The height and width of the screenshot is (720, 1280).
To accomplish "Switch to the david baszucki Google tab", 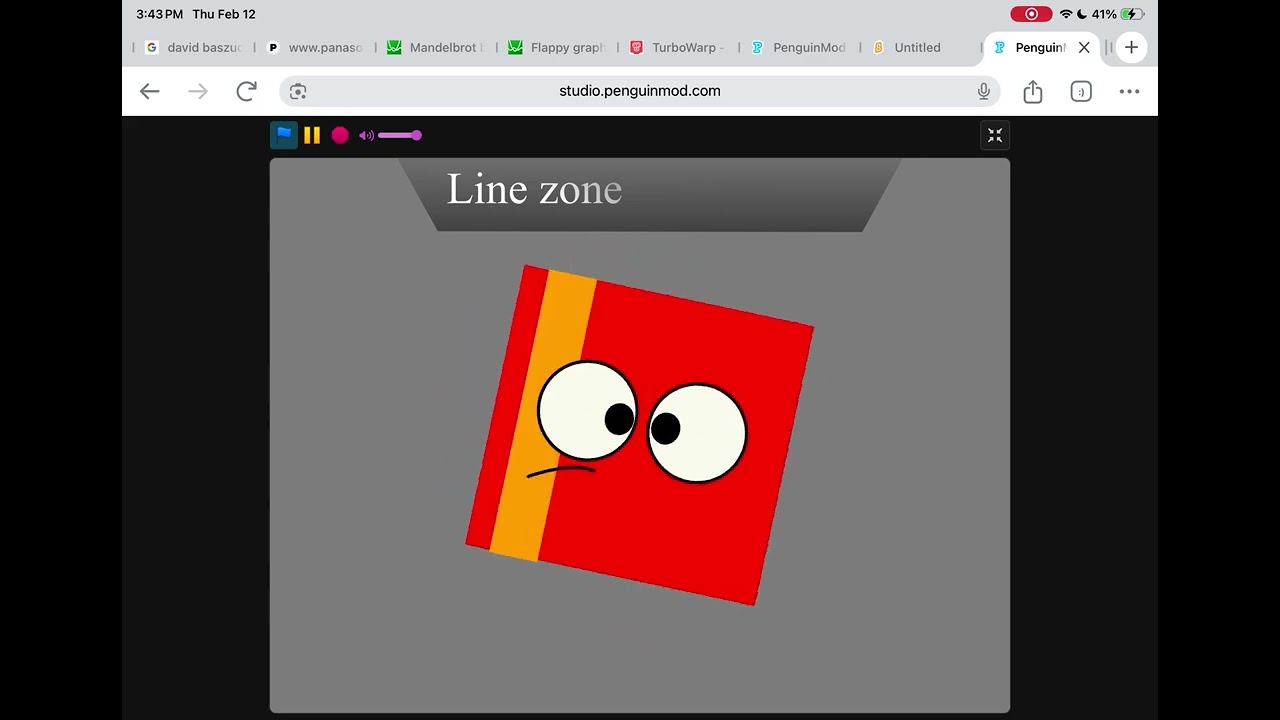I will click(193, 47).
